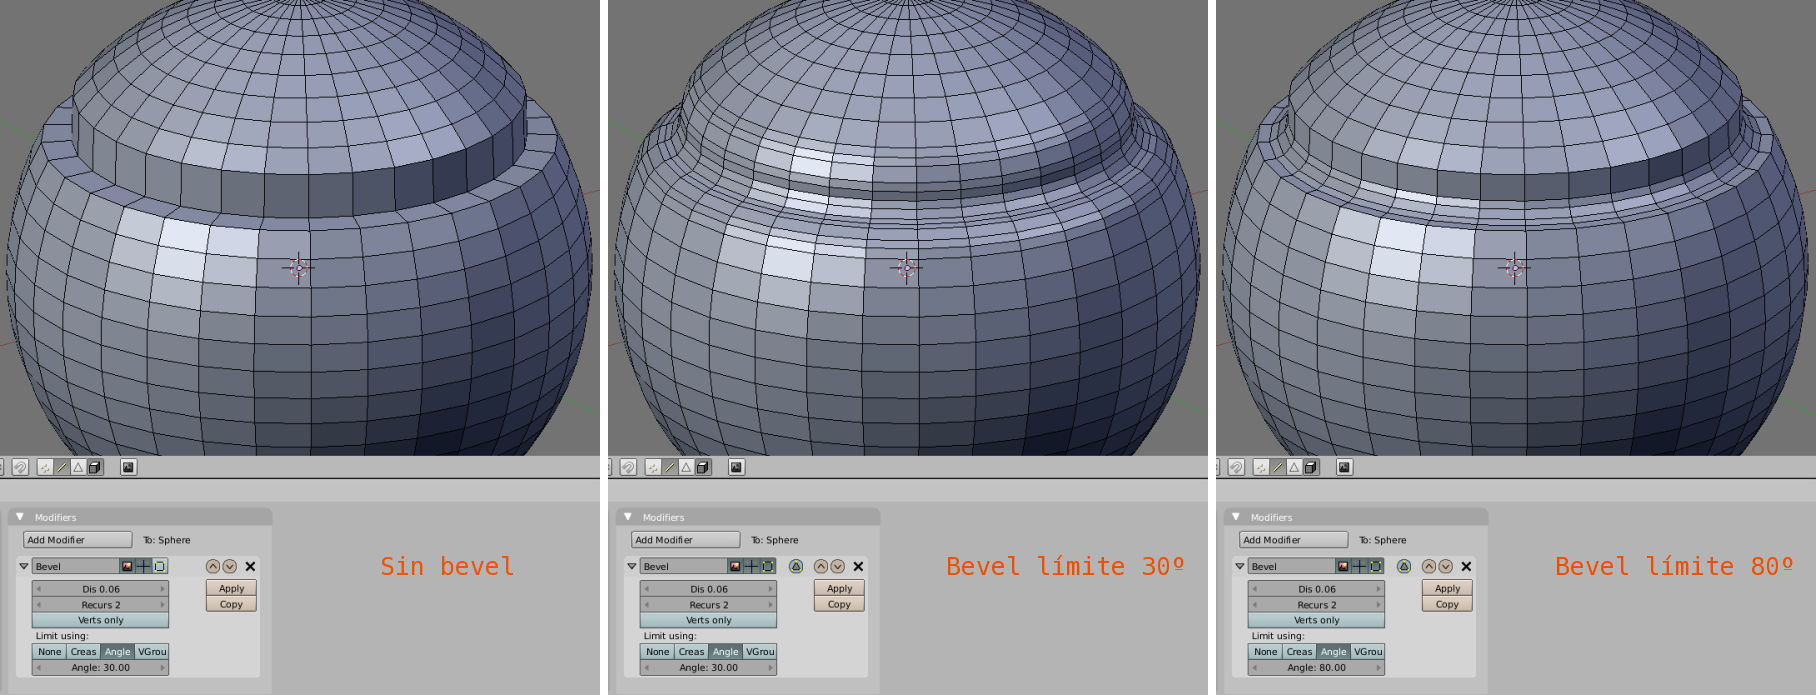Open Add Modifier menu in Bevel límite 30º panel
This screenshot has width=1816, height=695.
tap(686, 540)
